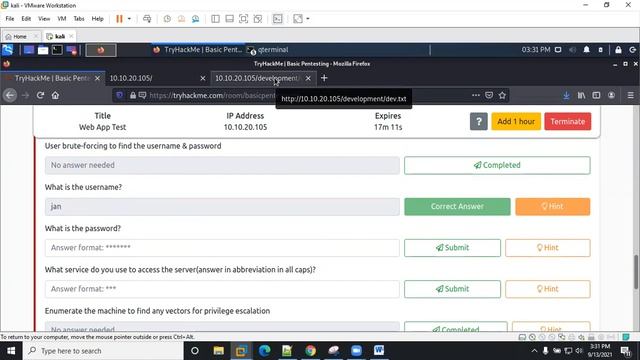Switch to the 10.10.20.105/ browser tab

153,78
